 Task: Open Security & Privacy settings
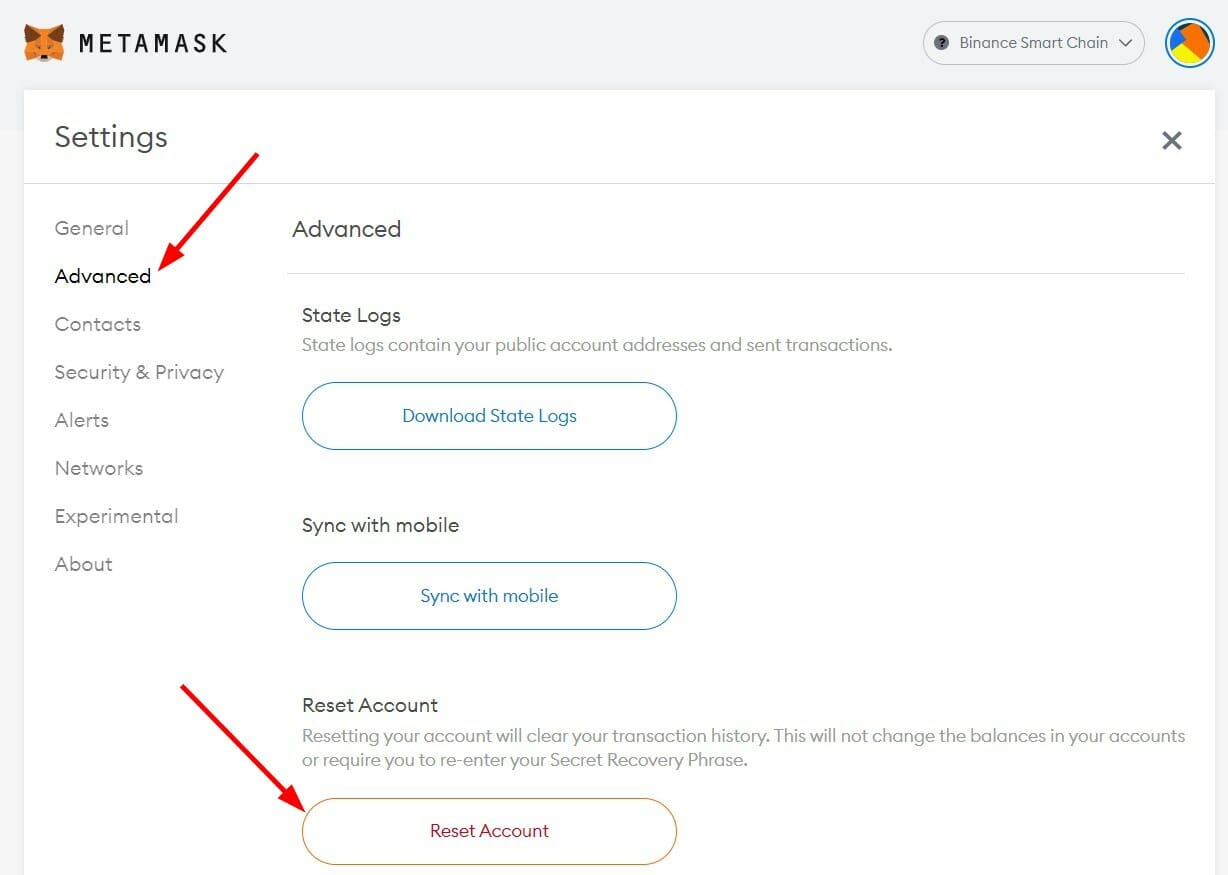[x=139, y=372]
